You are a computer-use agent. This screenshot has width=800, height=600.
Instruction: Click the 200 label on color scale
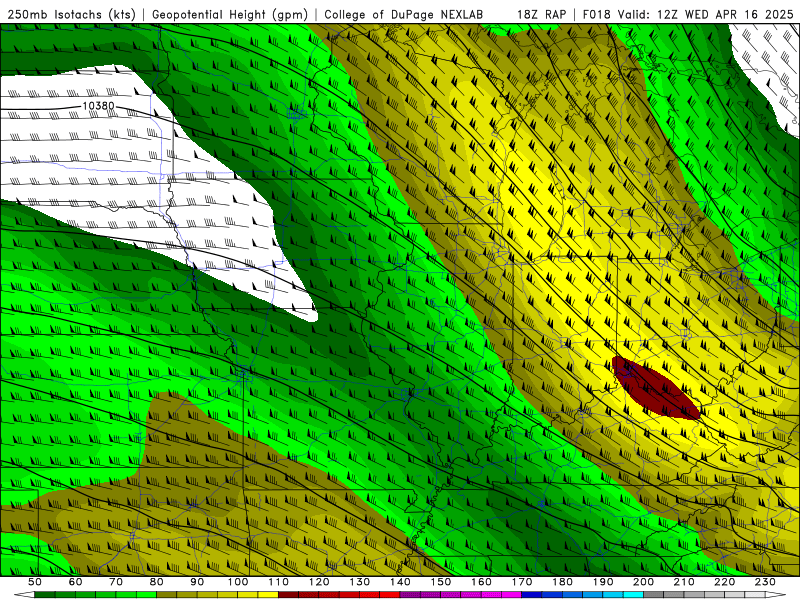coord(643,582)
